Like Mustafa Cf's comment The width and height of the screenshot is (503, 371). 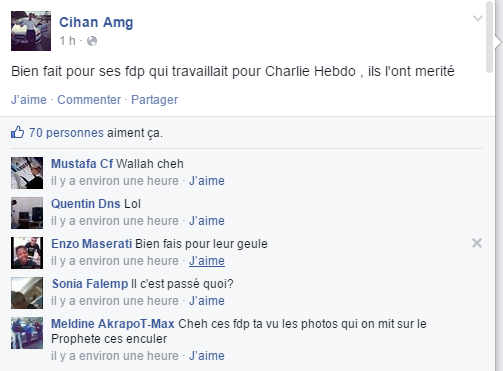click(207, 181)
